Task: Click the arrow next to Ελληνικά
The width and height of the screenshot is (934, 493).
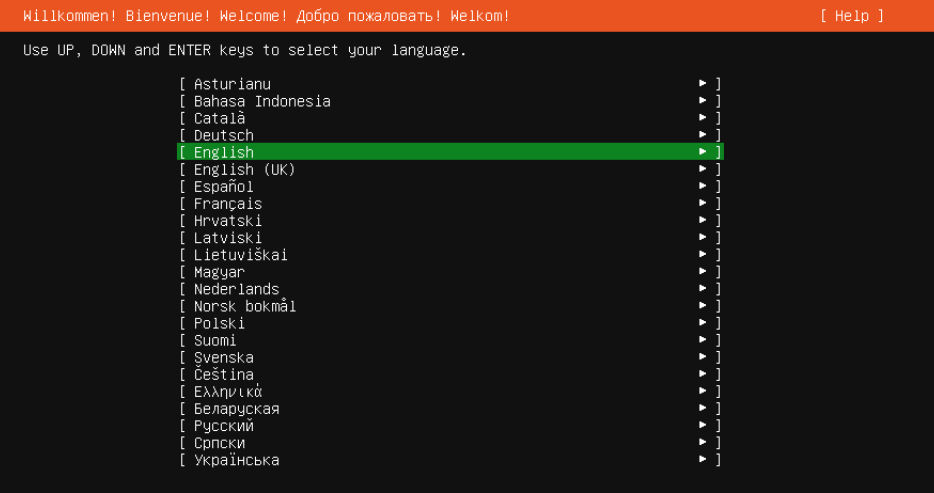Action: [x=704, y=391]
